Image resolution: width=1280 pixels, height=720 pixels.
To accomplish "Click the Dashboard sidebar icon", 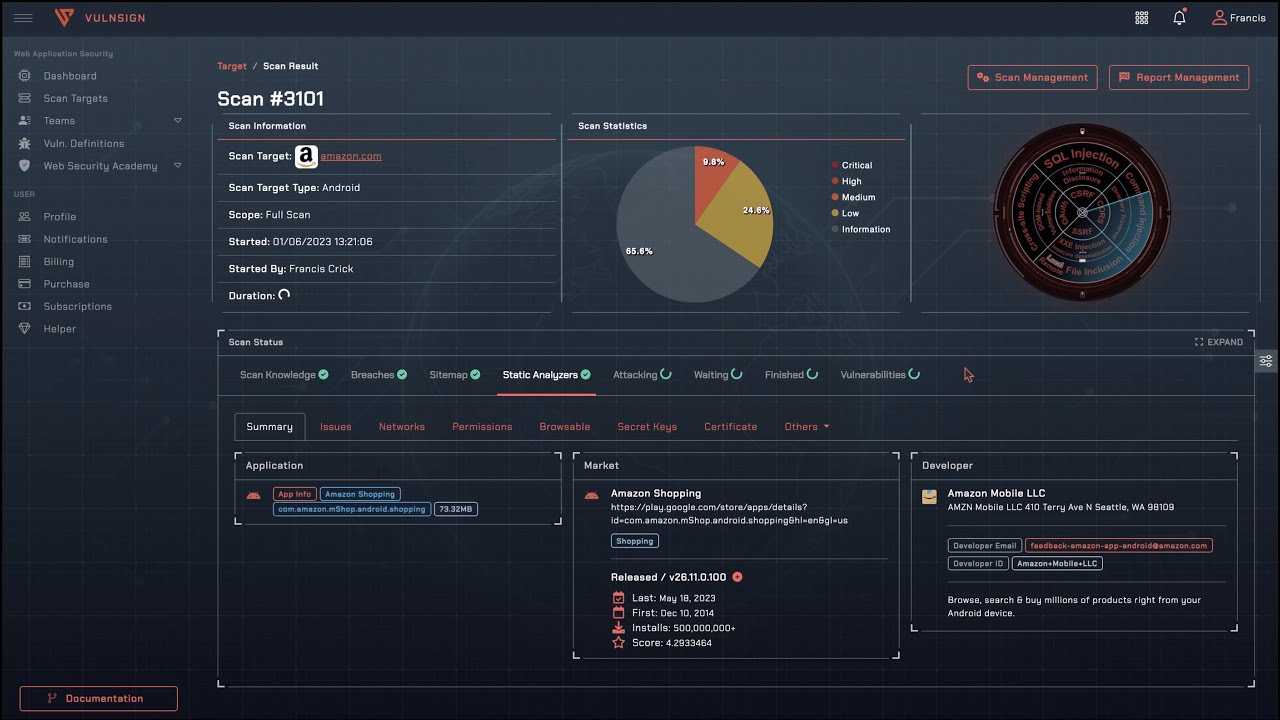I will [24, 76].
